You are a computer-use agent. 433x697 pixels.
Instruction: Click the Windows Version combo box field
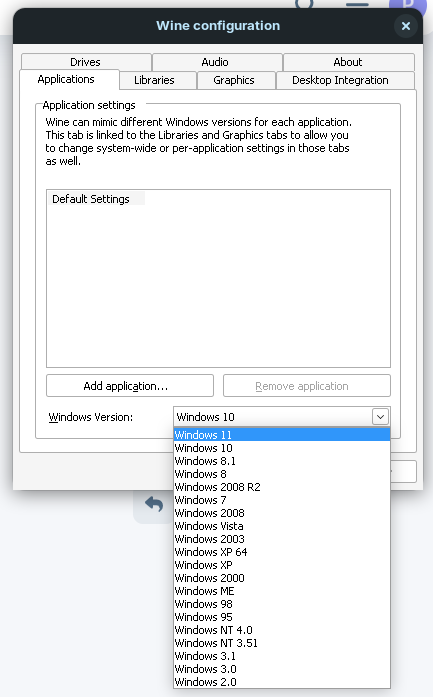(x=282, y=417)
